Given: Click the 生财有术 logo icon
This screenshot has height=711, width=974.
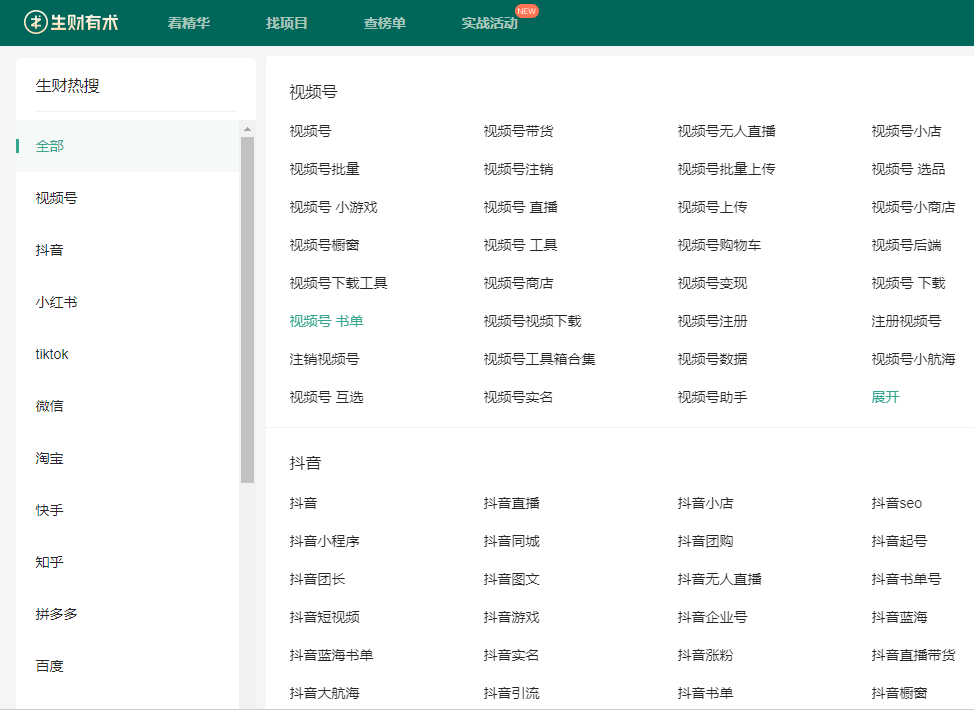Looking at the screenshot, I should click(x=35, y=22).
